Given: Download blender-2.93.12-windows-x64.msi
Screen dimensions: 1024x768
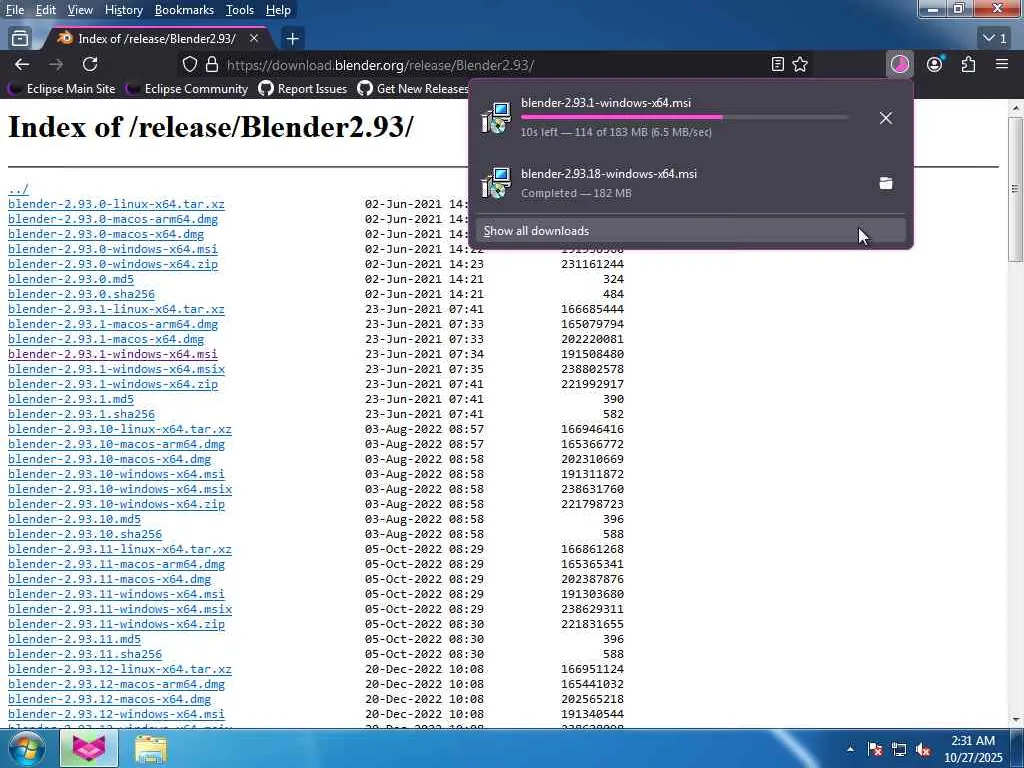Looking at the screenshot, I should [x=116, y=714].
